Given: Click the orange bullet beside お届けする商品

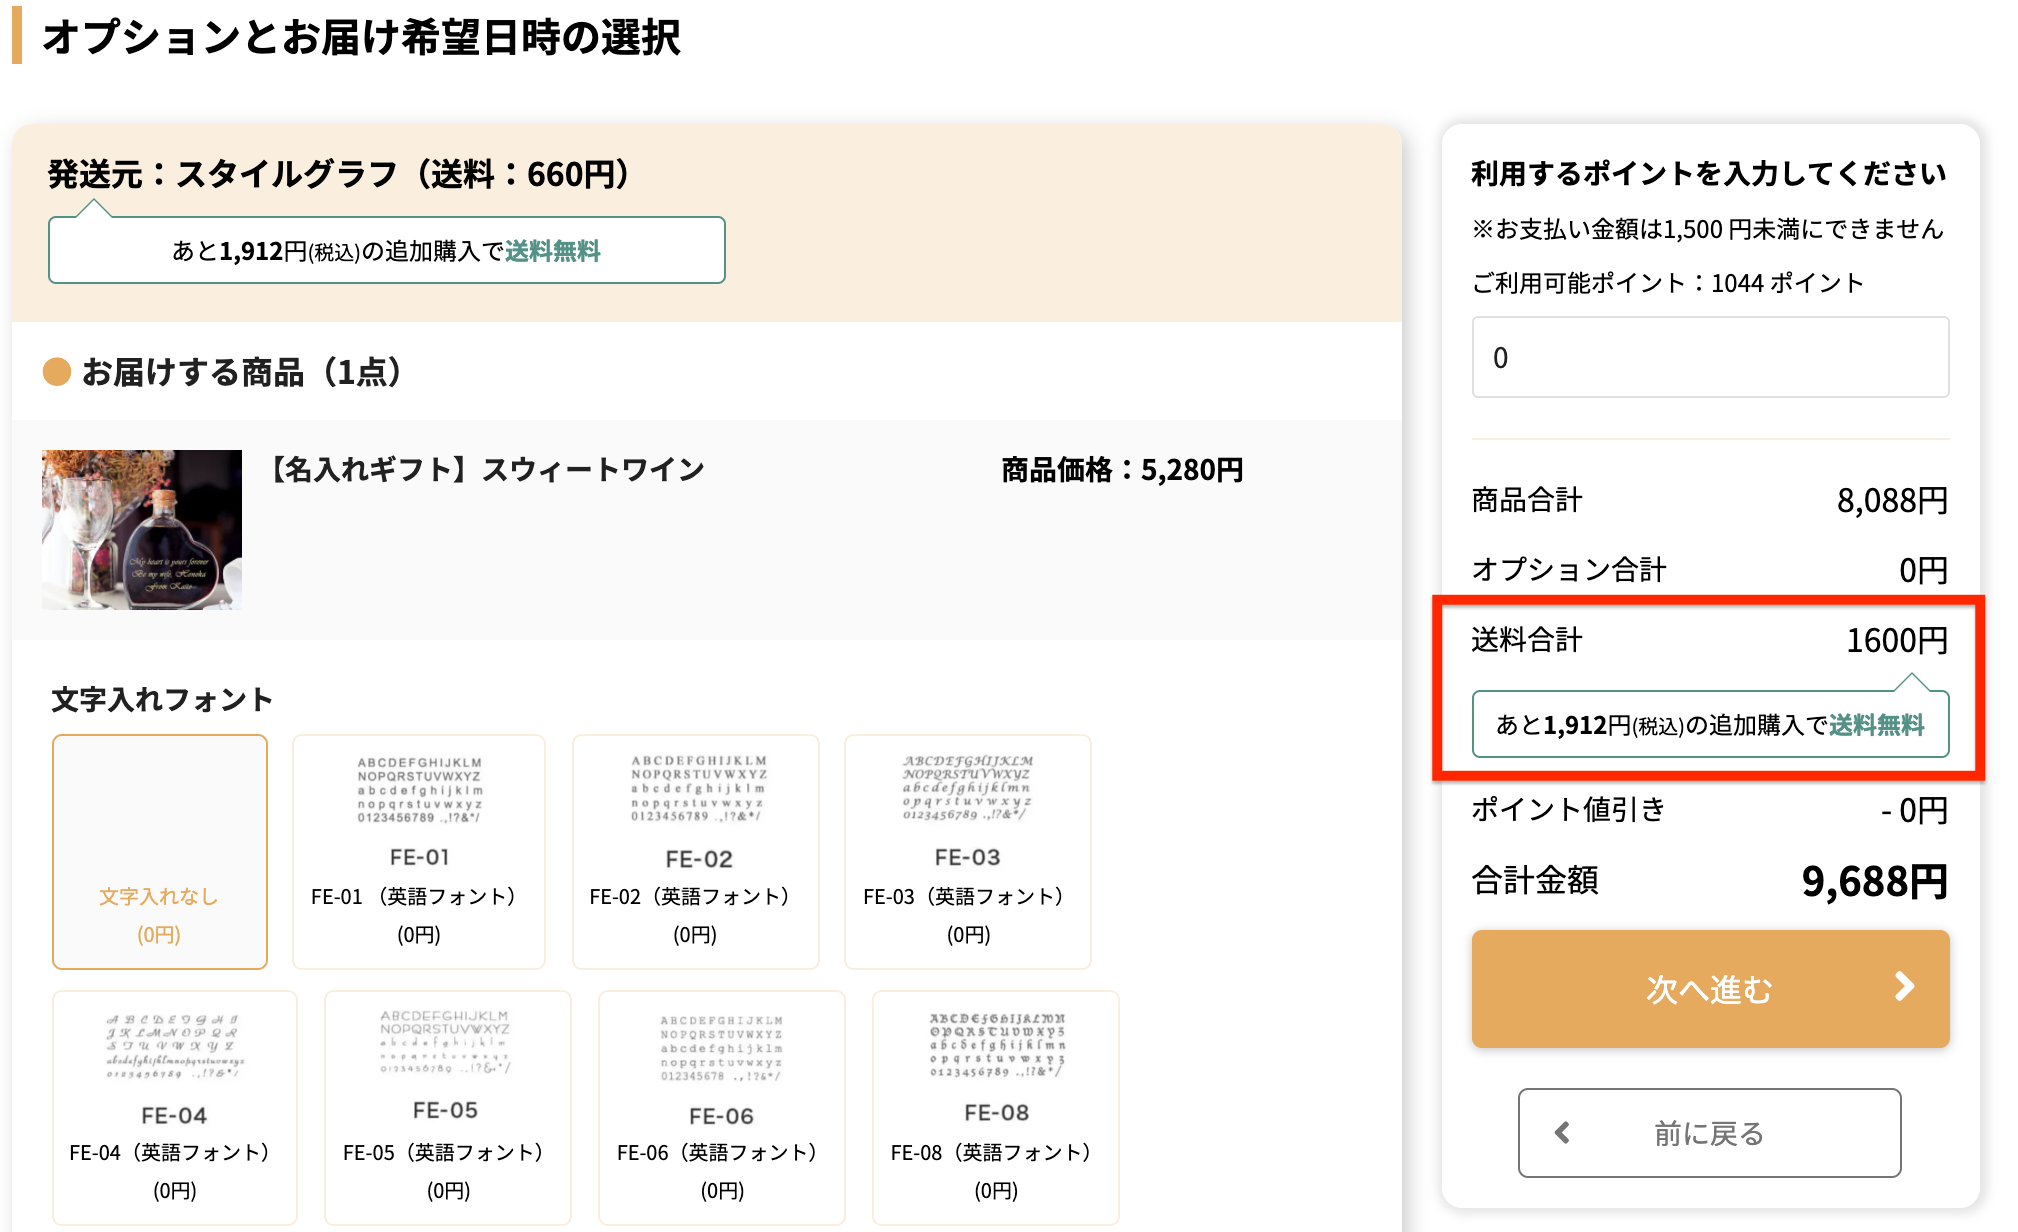Looking at the screenshot, I should point(57,372).
